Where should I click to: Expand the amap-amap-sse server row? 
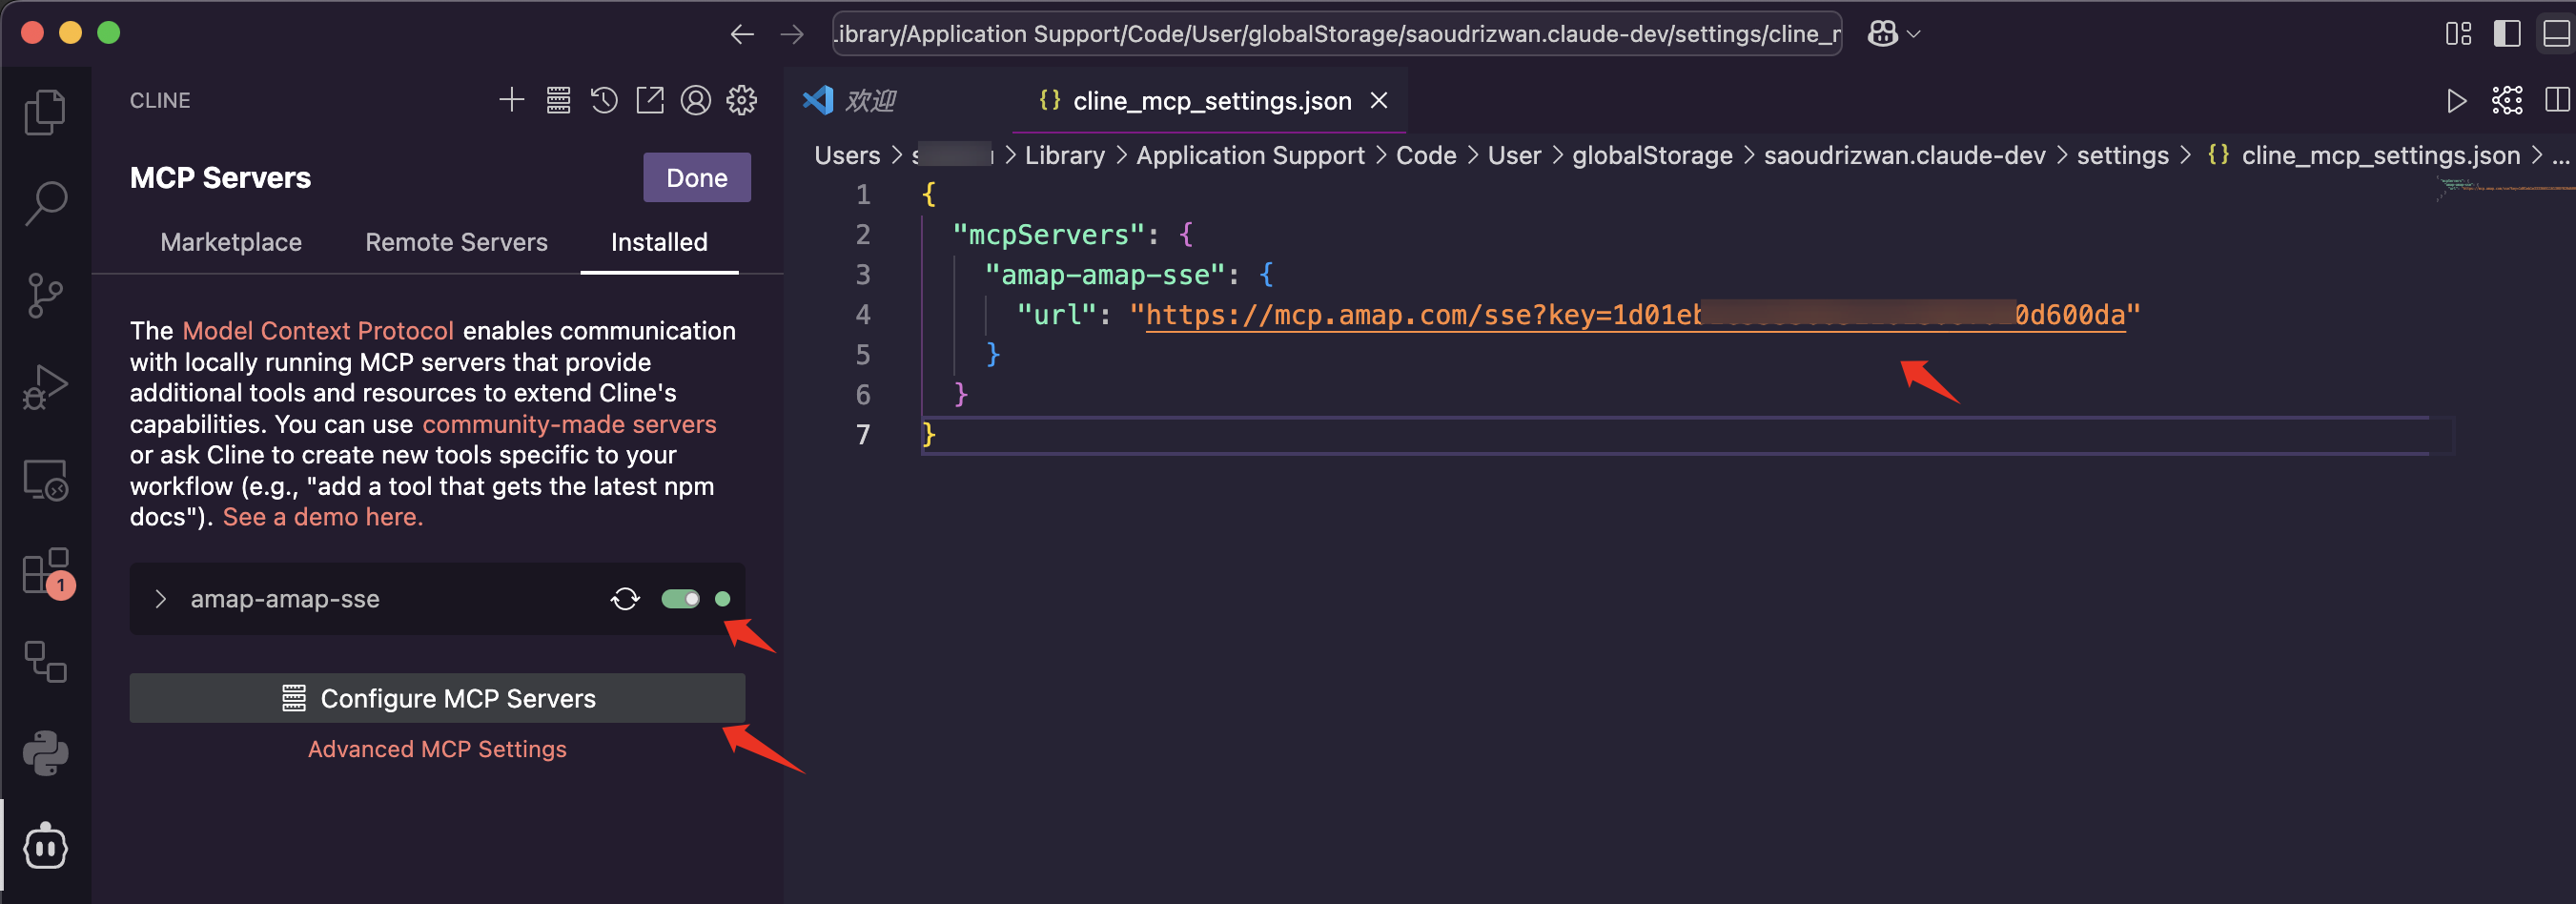[x=160, y=599]
